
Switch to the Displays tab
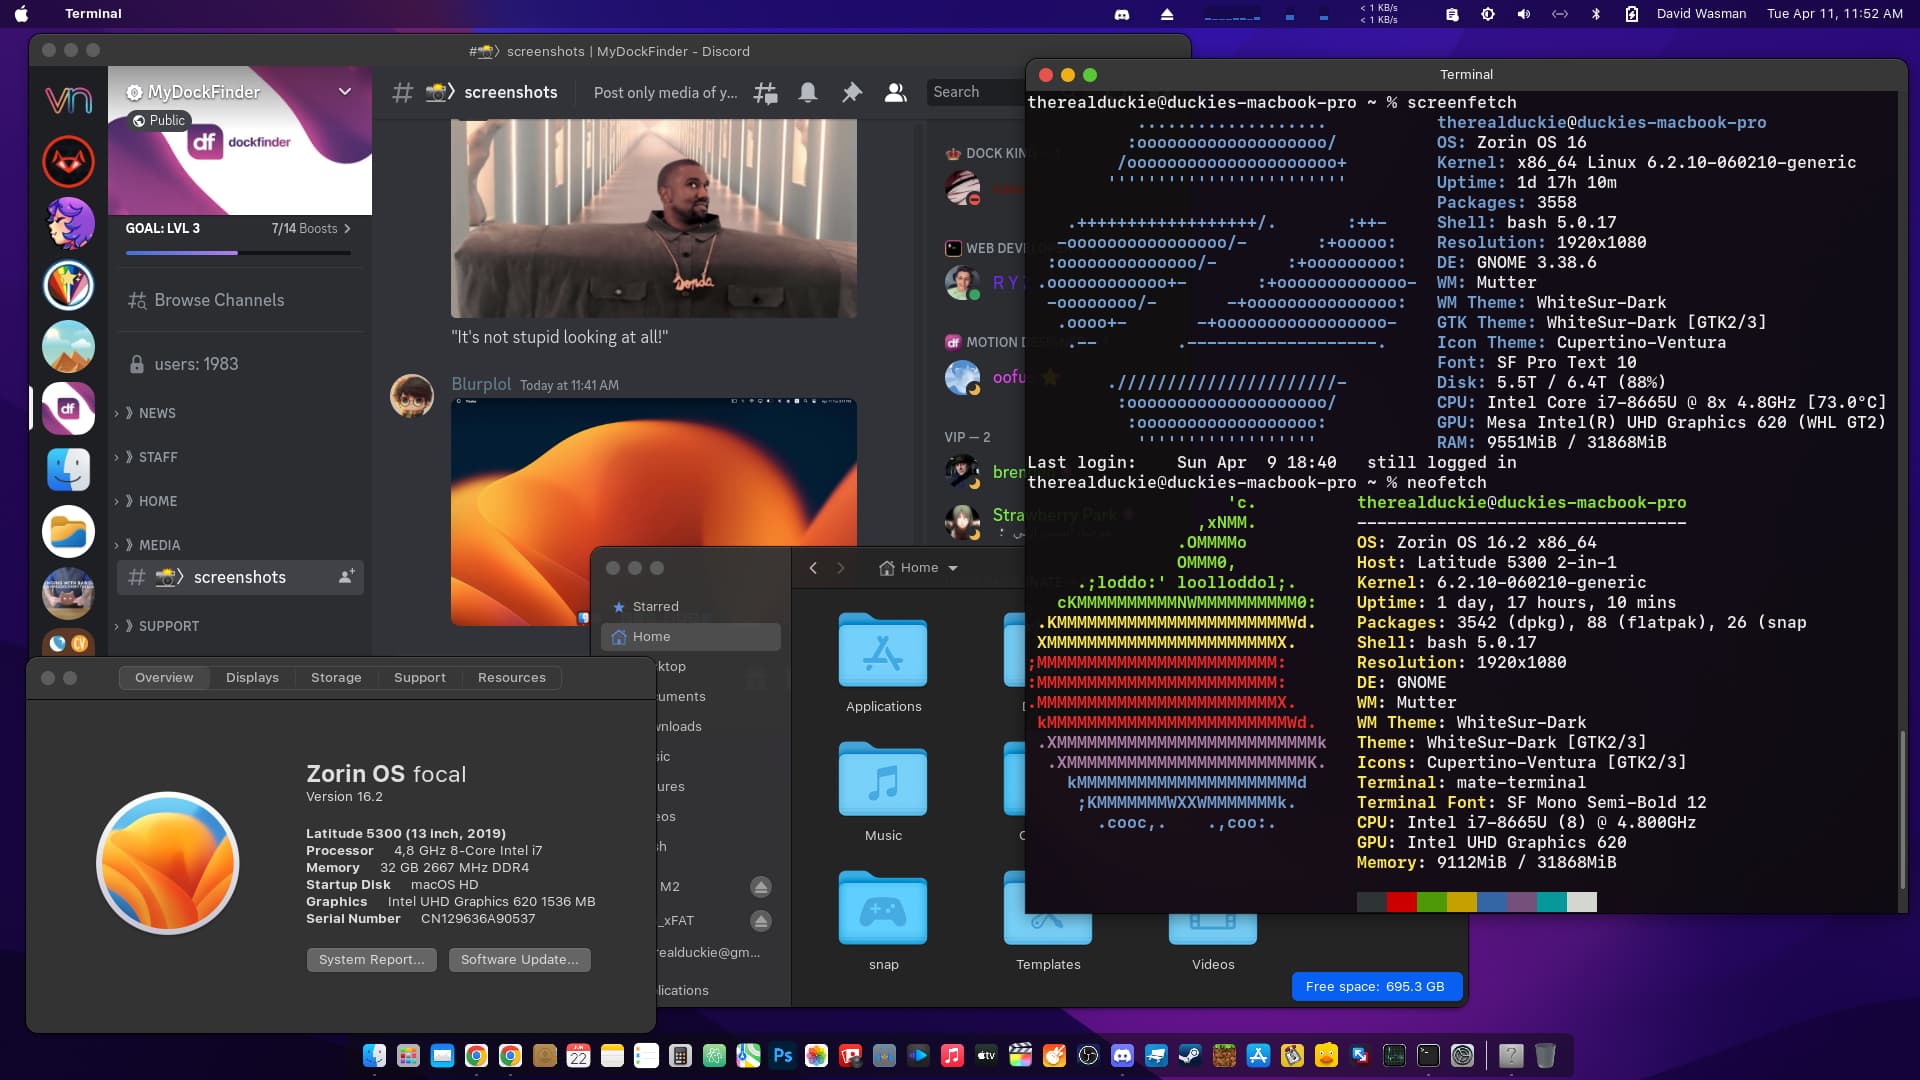(x=252, y=678)
